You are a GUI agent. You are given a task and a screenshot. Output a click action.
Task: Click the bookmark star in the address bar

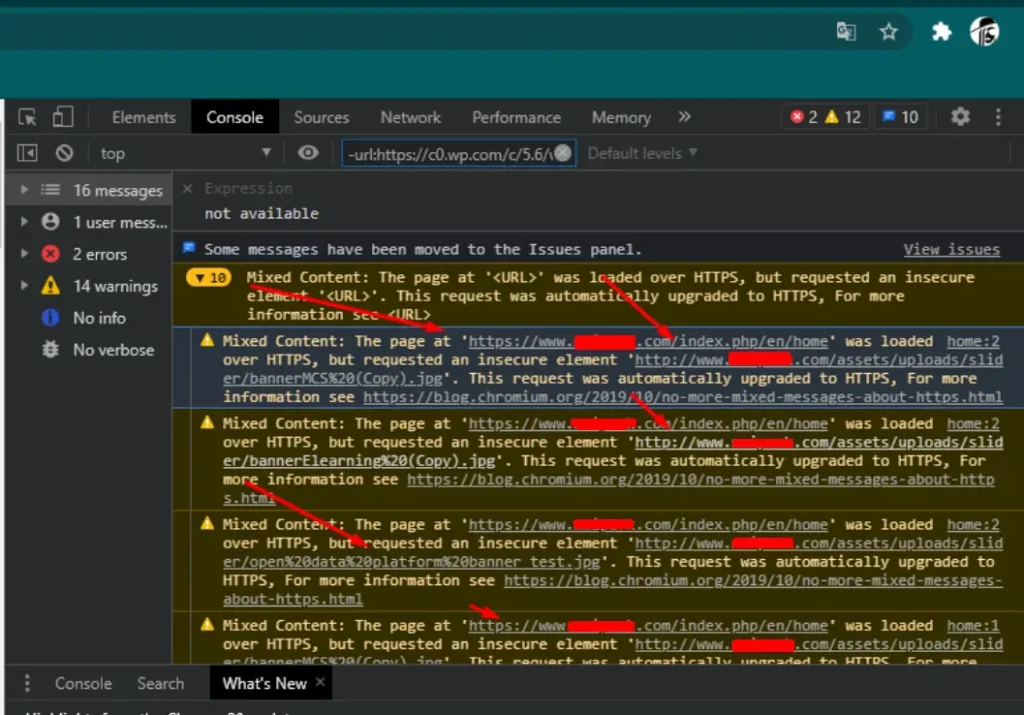tap(889, 31)
